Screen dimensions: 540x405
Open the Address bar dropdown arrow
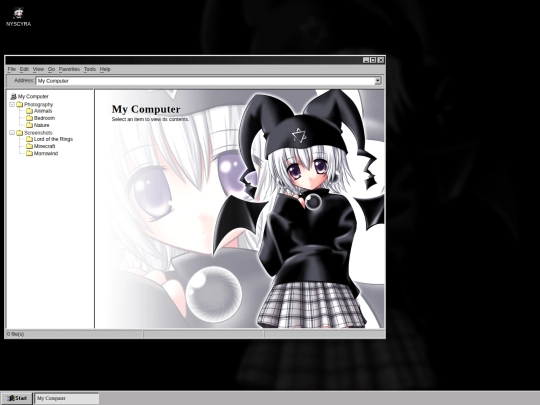[x=378, y=81]
